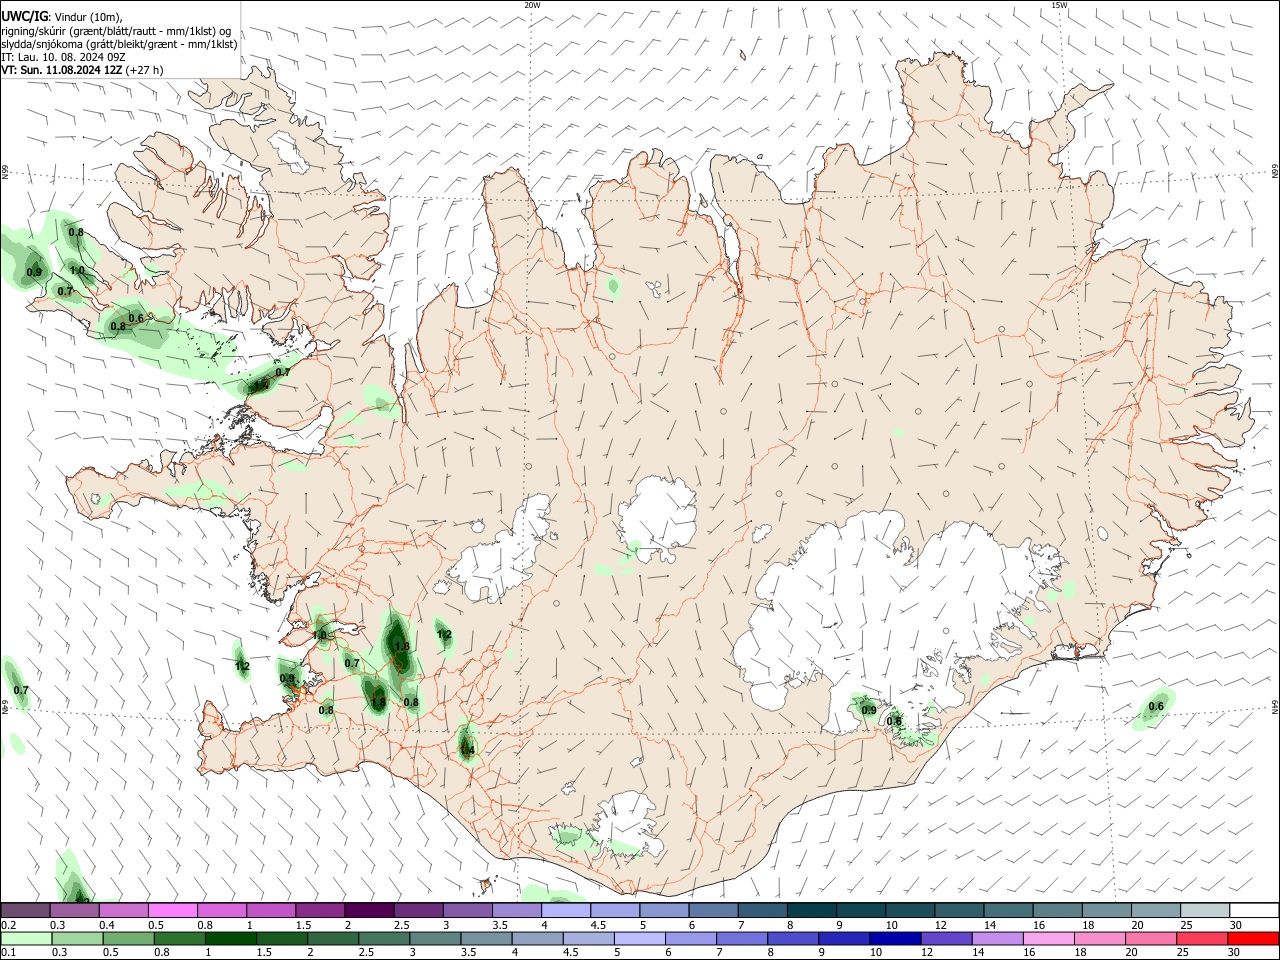Pick the violet swatch labeled 12, bottom row
Image resolution: width=1280 pixels, height=960 pixels.
948,938
